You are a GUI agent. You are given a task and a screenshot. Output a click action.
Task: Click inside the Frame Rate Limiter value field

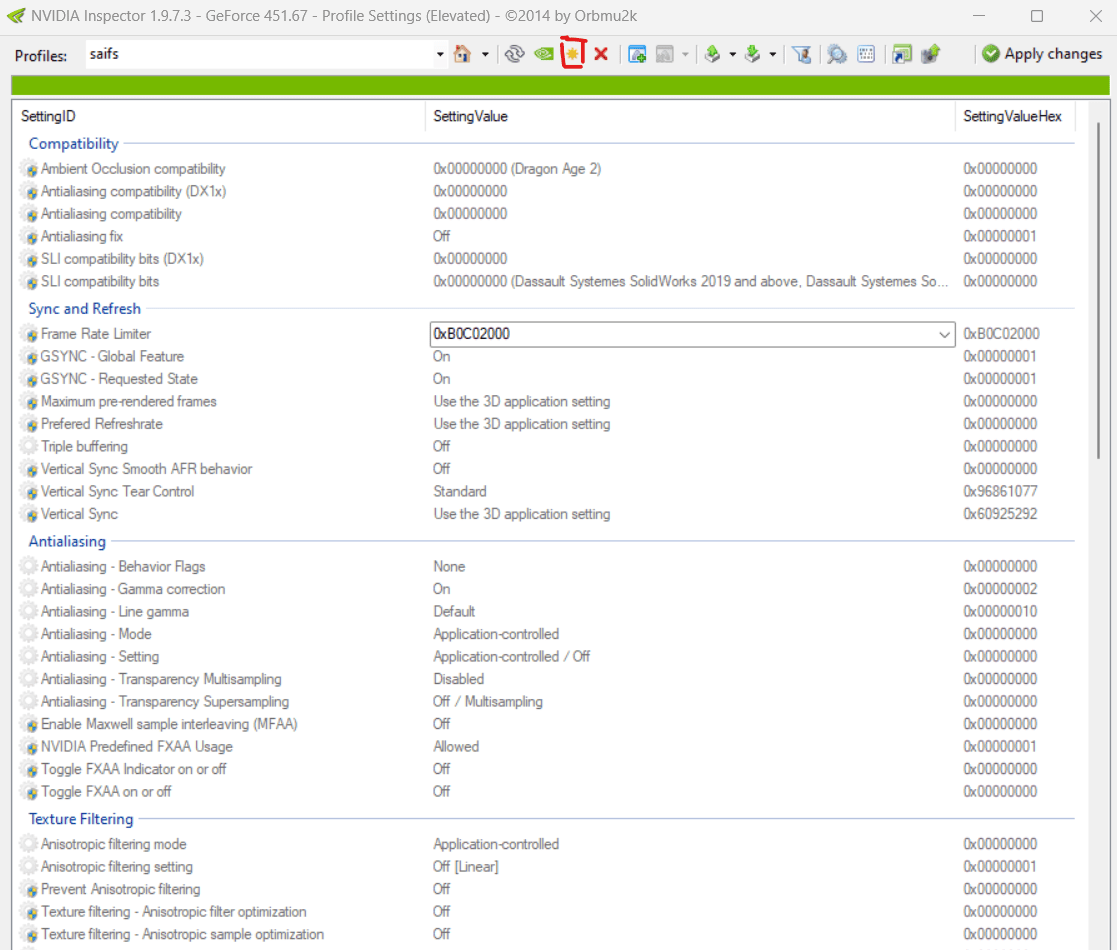coord(600,334)
